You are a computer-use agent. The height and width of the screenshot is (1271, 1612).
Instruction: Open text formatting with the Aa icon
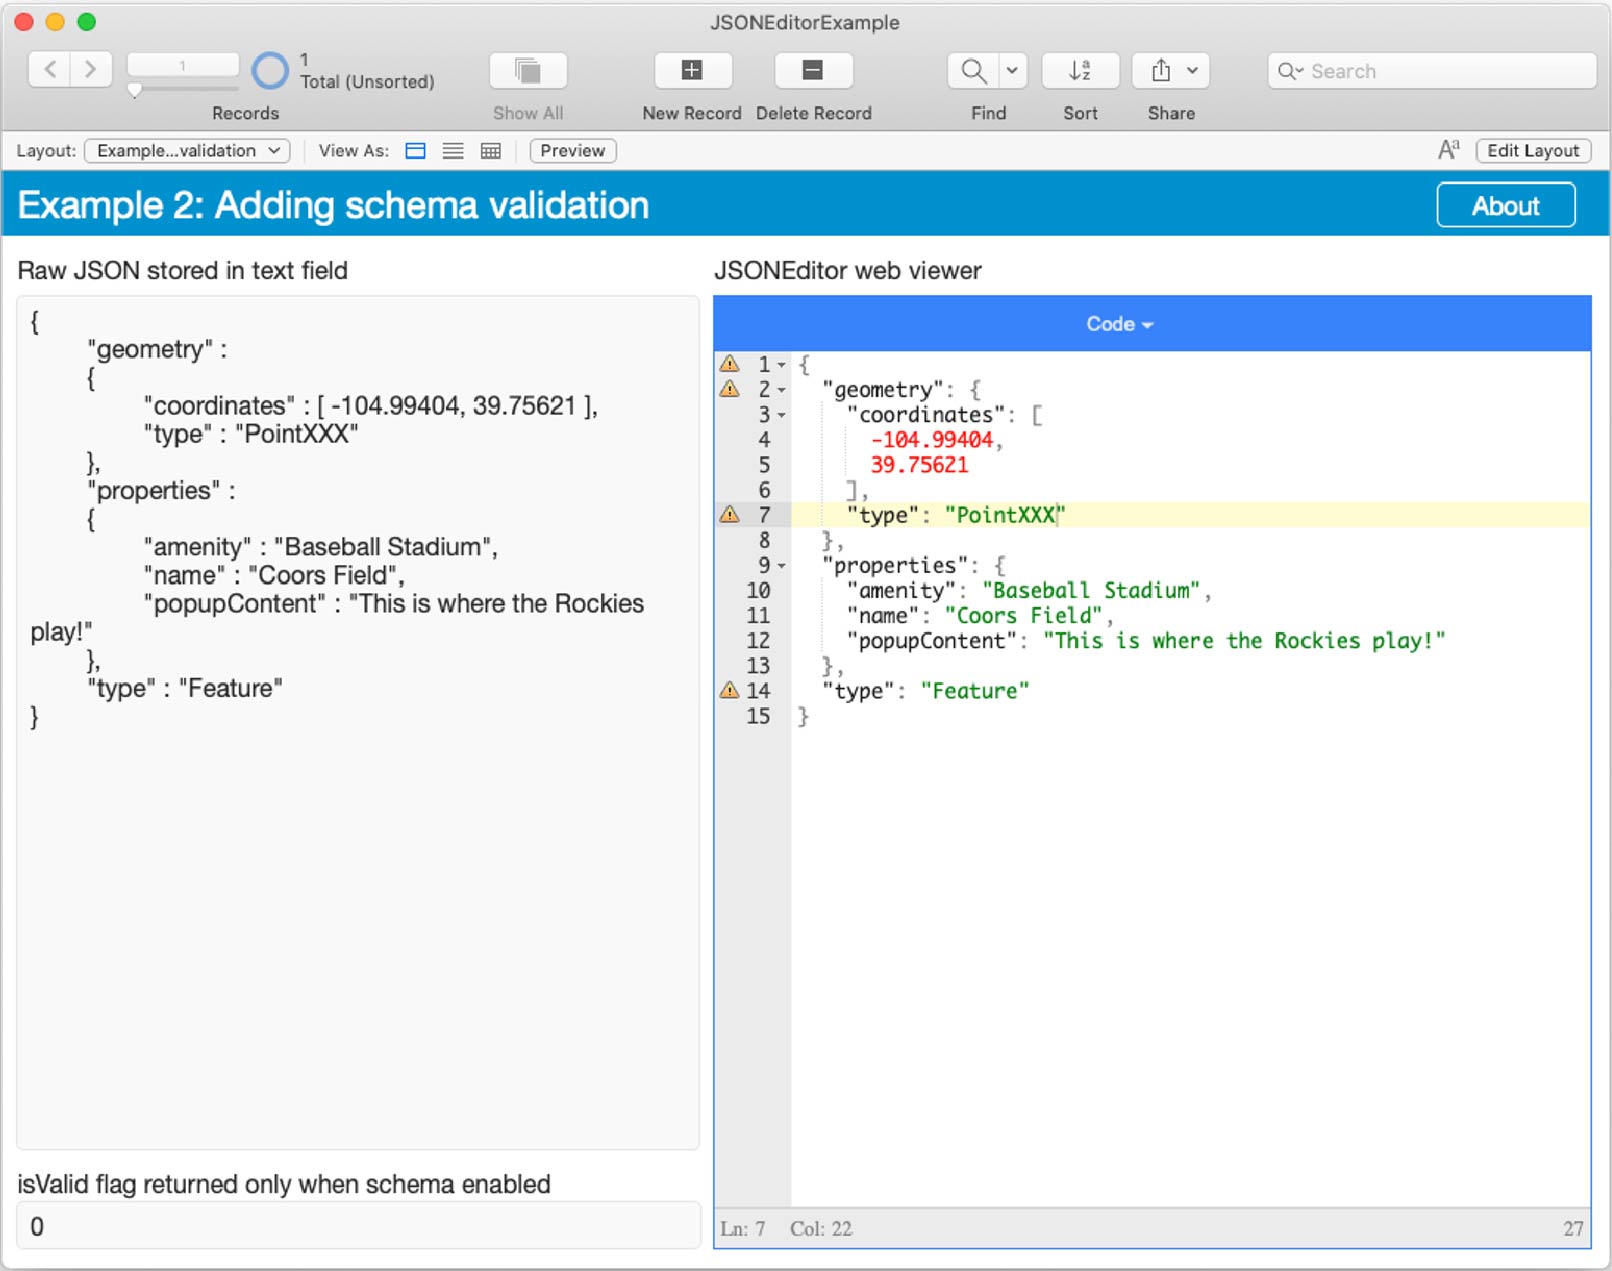pos(1447,150)
